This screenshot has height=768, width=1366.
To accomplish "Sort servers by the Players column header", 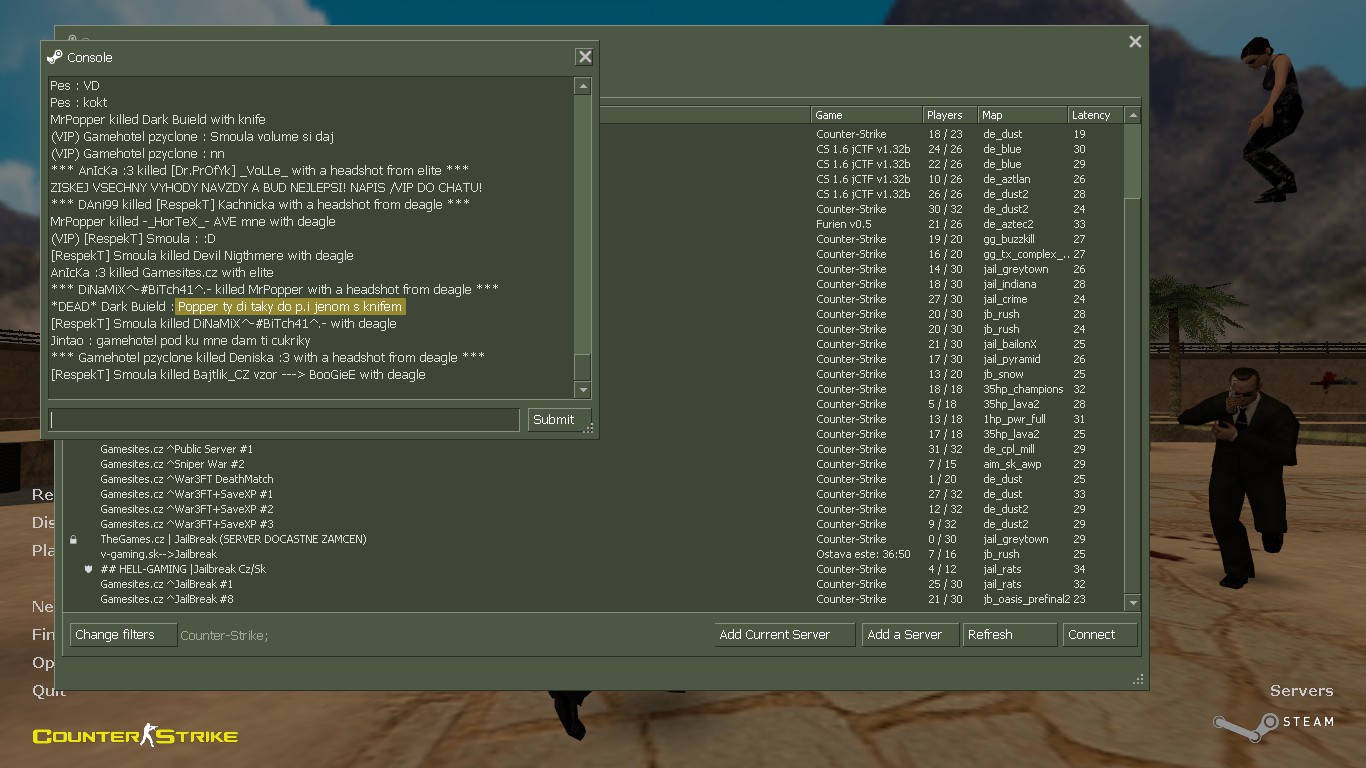I will click(x=949, y=115).
